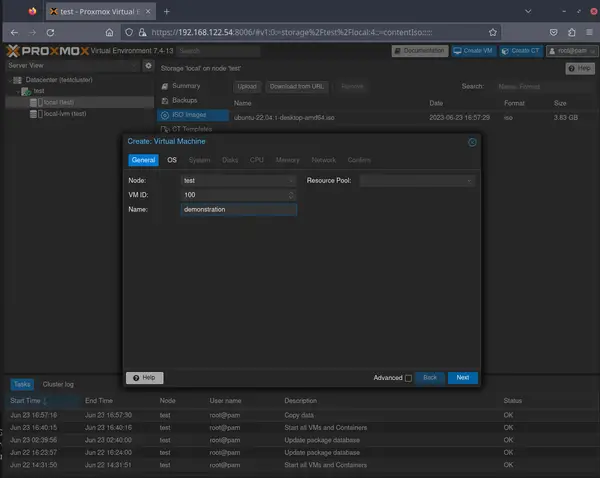Open the Documentation button
Image resolution: width=600 pixels, height=478 pixels.
420,51
